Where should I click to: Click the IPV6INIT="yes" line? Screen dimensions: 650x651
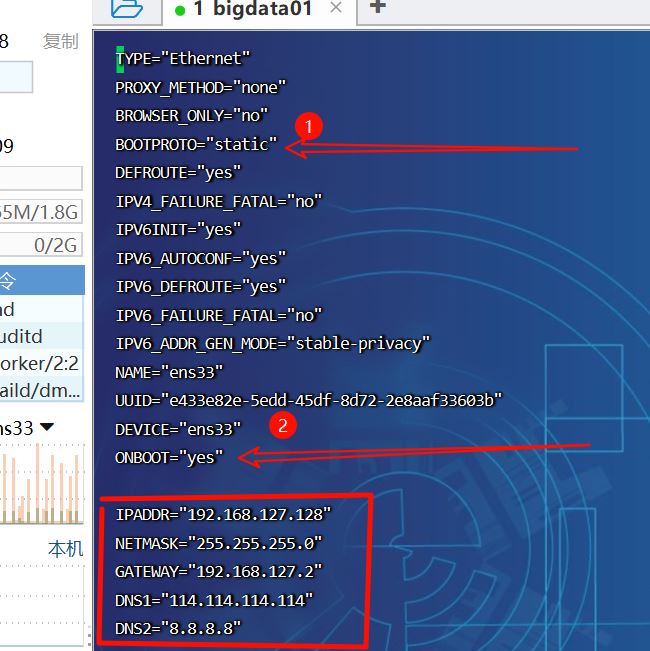click(178, 230)
